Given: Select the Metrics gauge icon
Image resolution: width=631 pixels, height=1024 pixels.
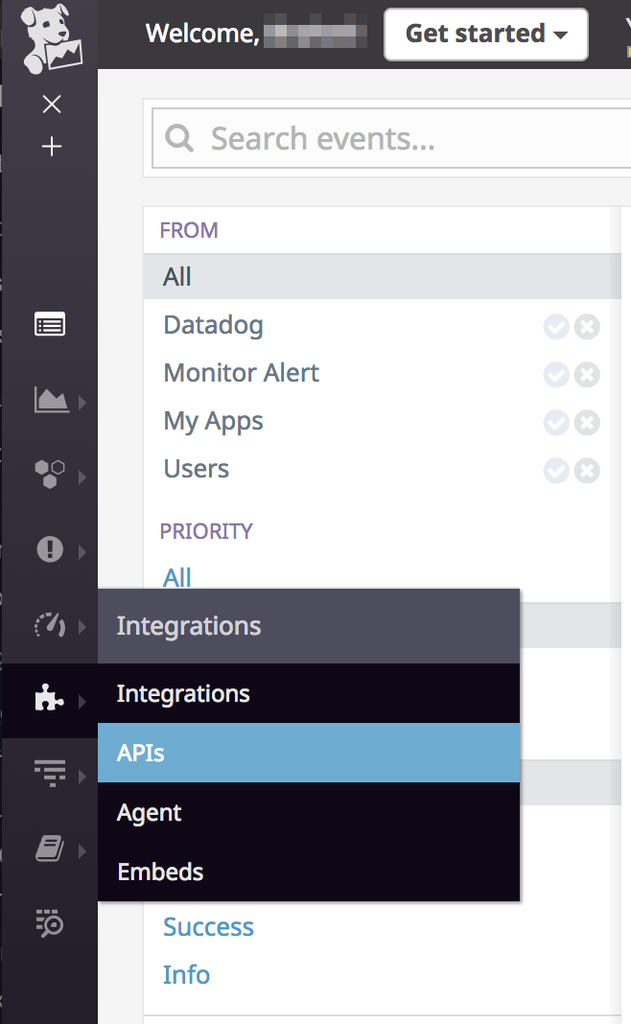Looking at the screenshot, I should coord(50,626).
